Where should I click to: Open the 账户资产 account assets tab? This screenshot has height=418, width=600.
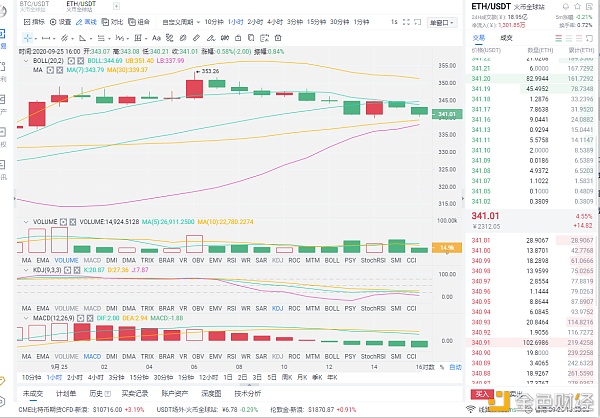click(175, 394)
